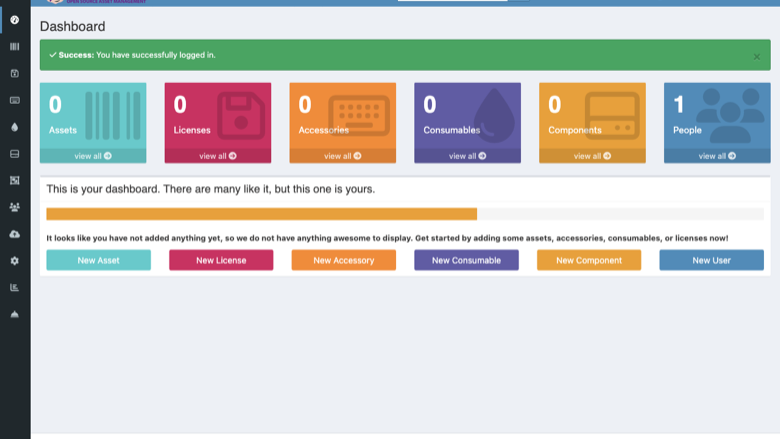Click the floppy-disk graphic on the Licenses card
Viewport: 780px width, 439px height.
point(241,115)
